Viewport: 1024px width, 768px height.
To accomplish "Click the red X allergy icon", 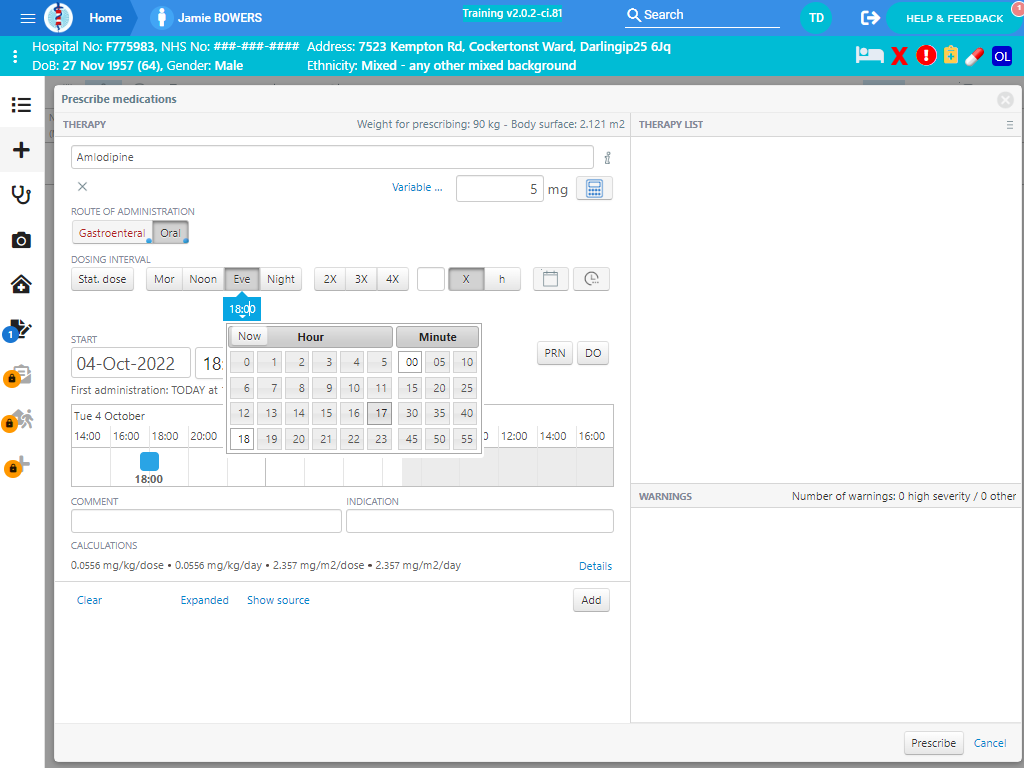I will click(x=899, y=56).
